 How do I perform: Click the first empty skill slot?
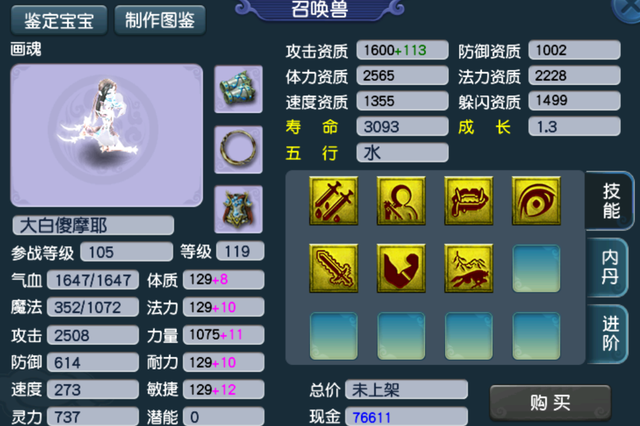coord(536,268)
